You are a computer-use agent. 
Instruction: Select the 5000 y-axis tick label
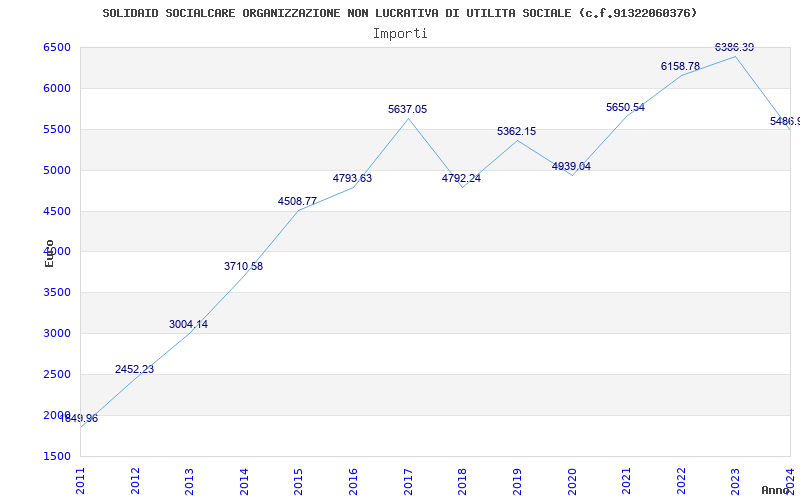57,170
